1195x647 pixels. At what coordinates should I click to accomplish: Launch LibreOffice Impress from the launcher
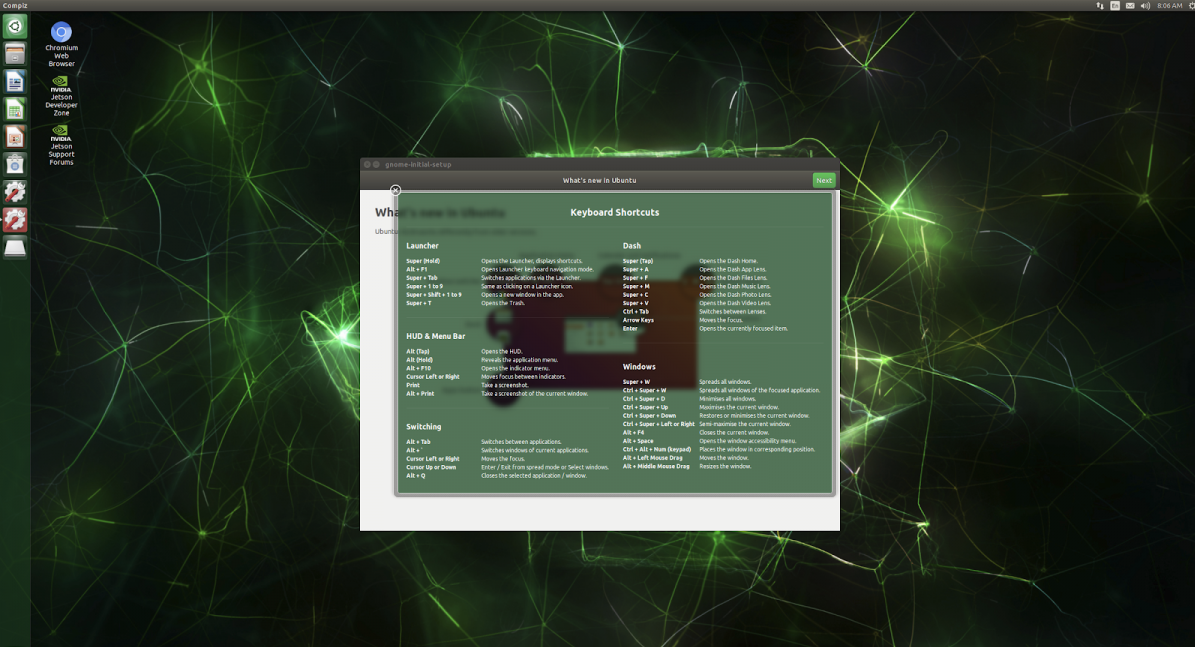pos(14,136)
